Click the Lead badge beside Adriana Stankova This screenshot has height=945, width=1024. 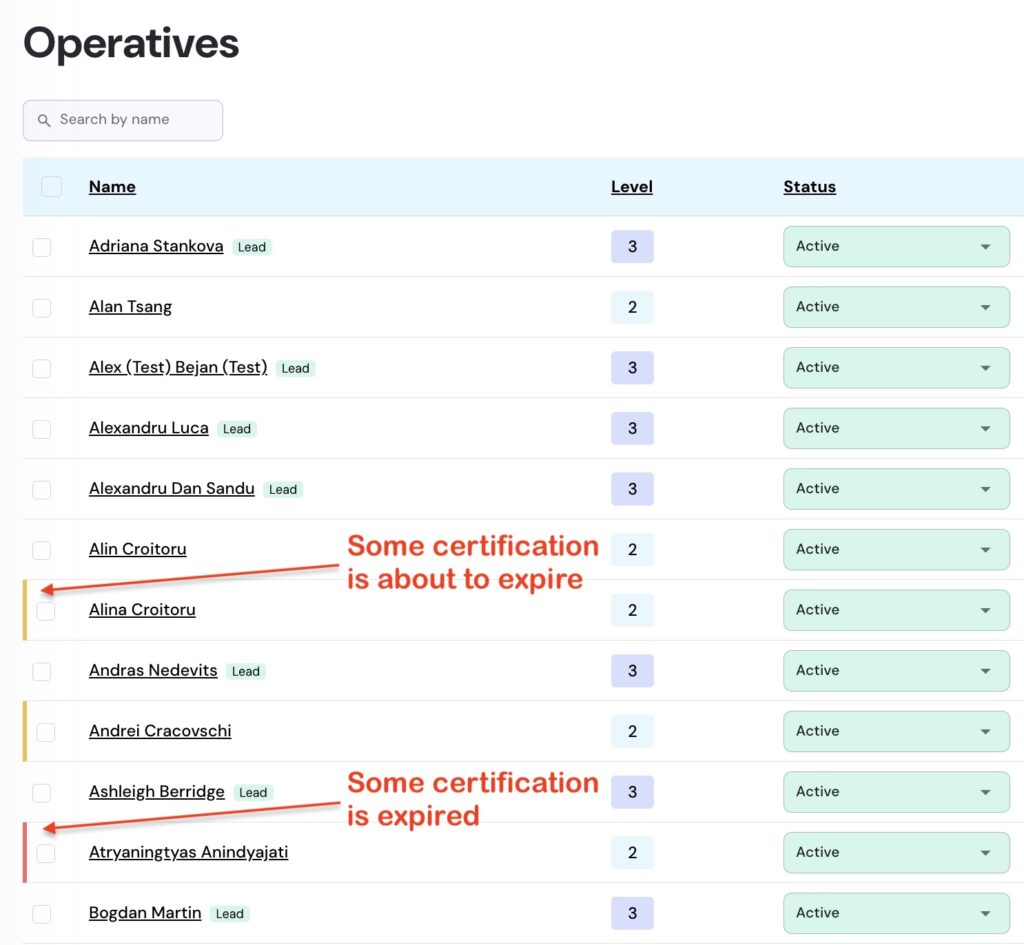252,247
